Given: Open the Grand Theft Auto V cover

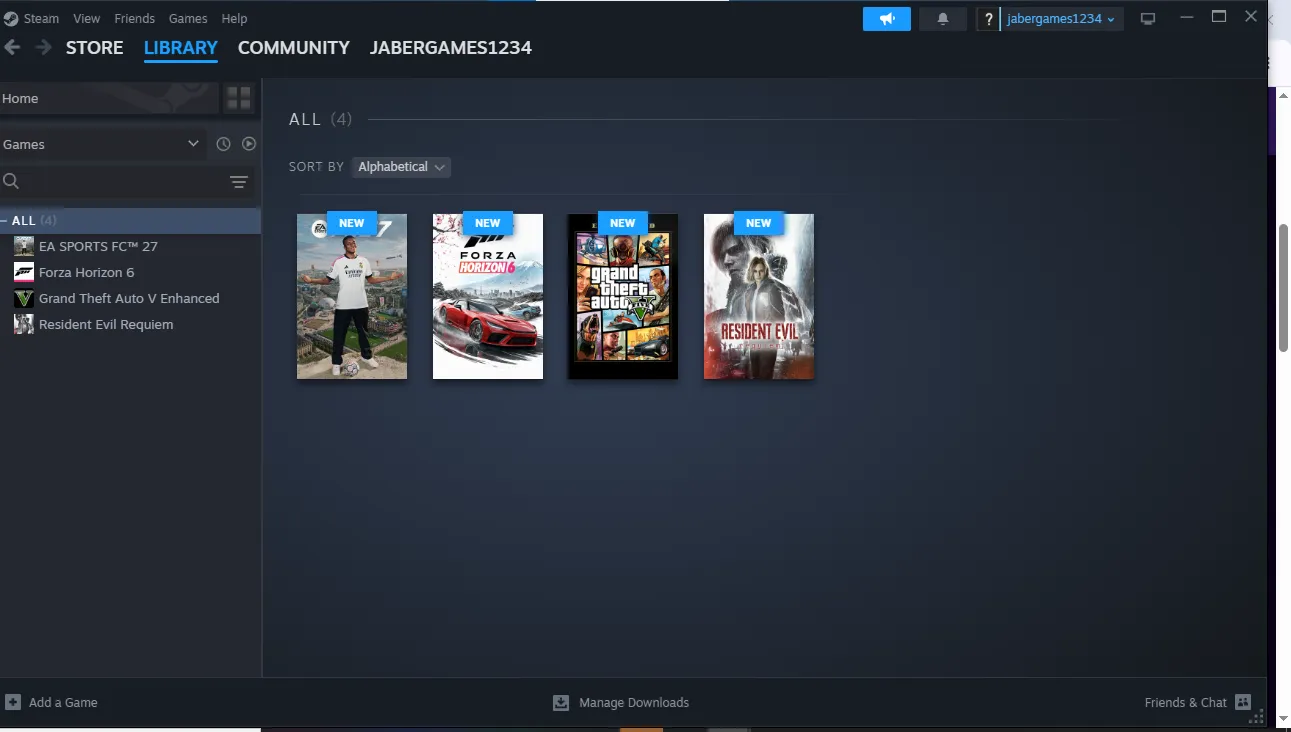Looking at the screenshot, I should click(x=623, y=296).
